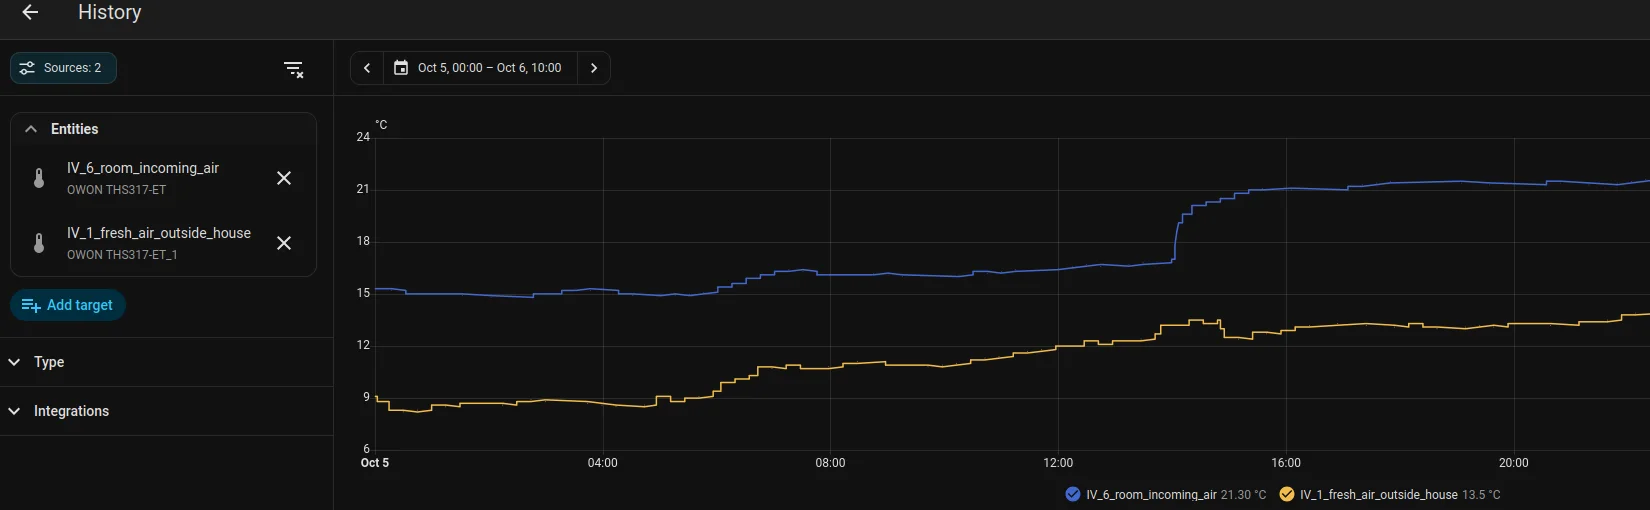Go to the next date range
The image size is (1650, 510).
coord(594,68)
